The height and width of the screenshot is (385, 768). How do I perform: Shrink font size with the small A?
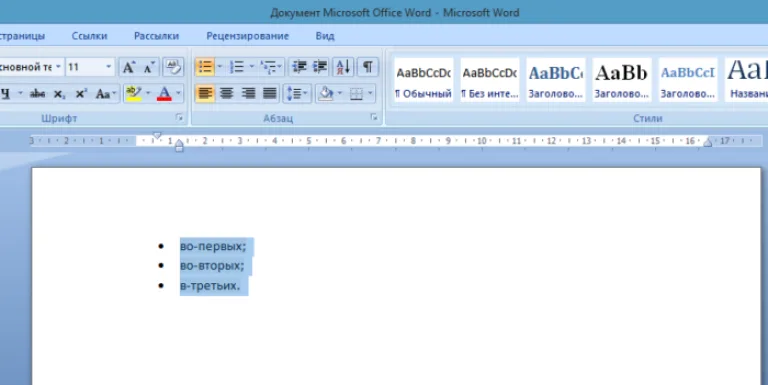point(149,67)
